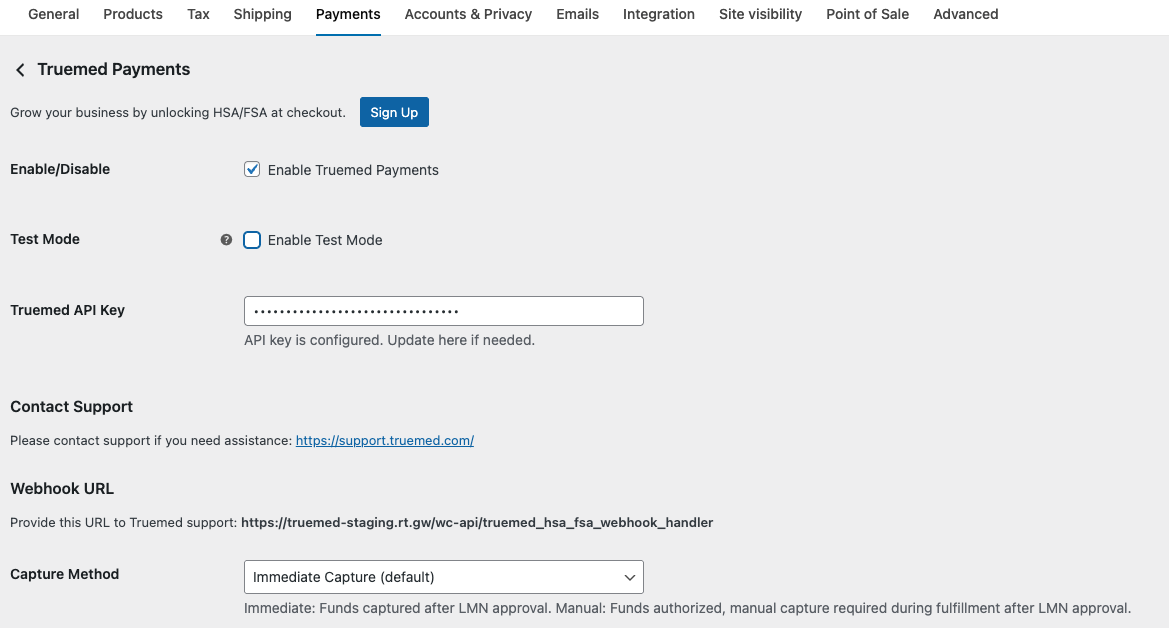Switch to the General settings tab
The image size is (1169, 628).
53,14
